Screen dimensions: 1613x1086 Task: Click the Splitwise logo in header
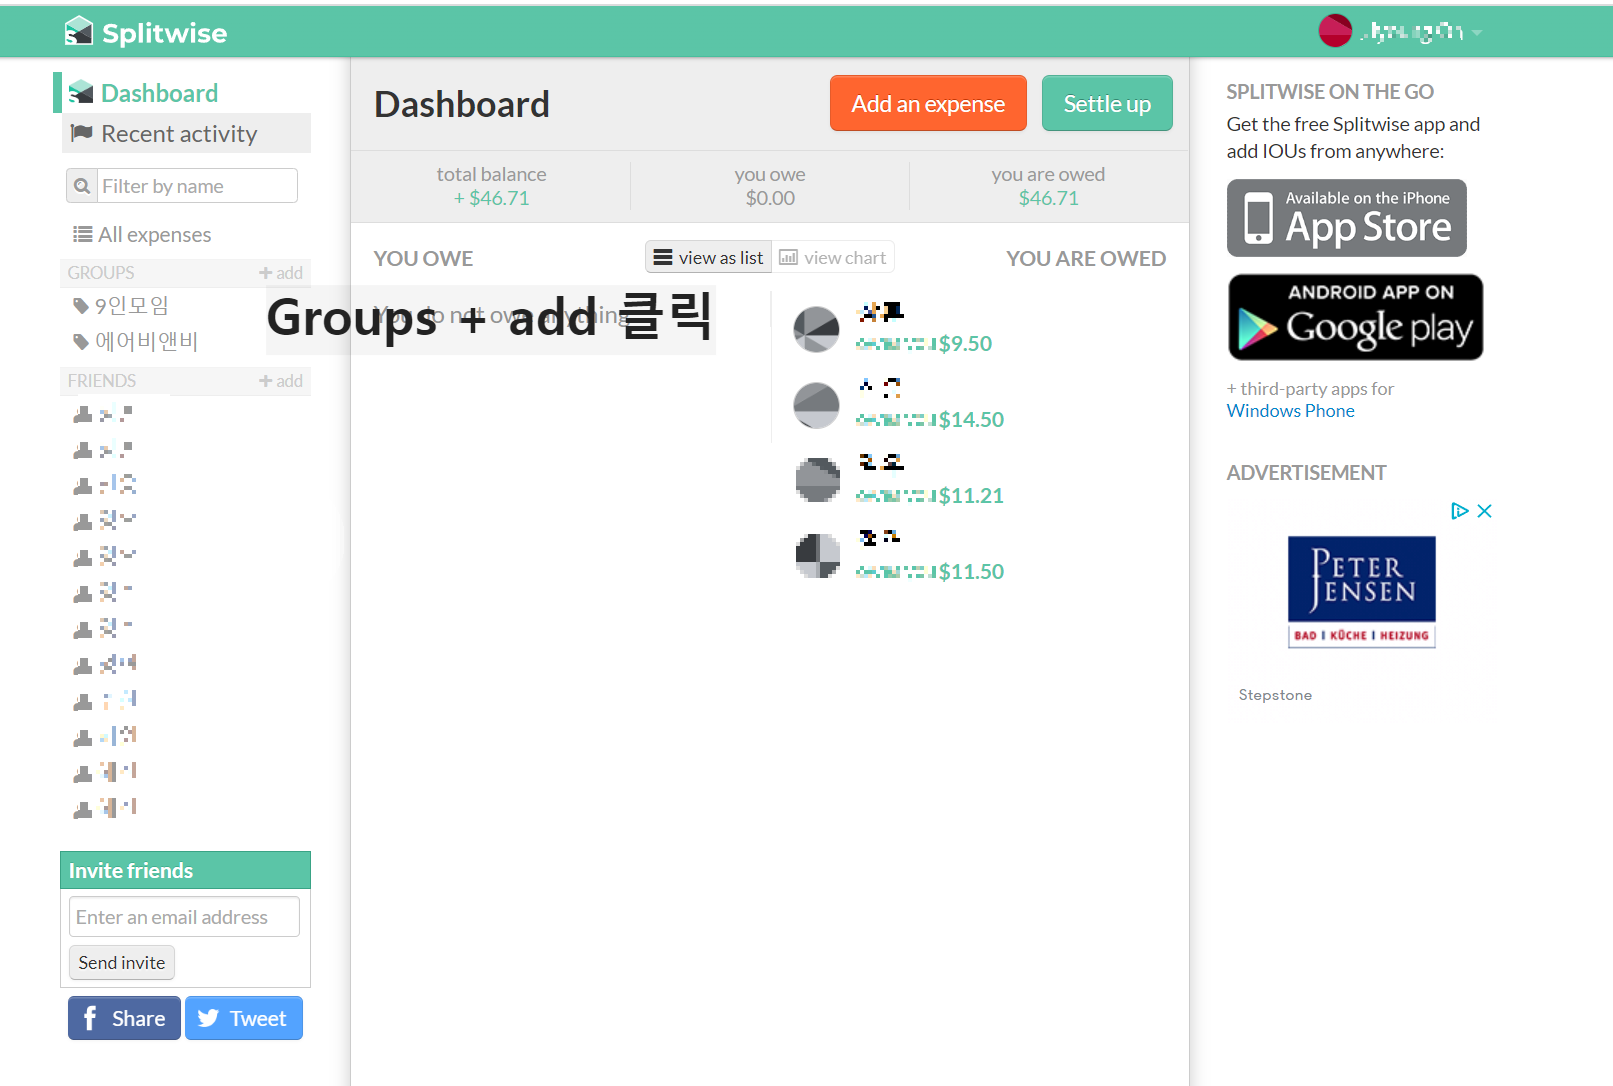coord(146,32)
